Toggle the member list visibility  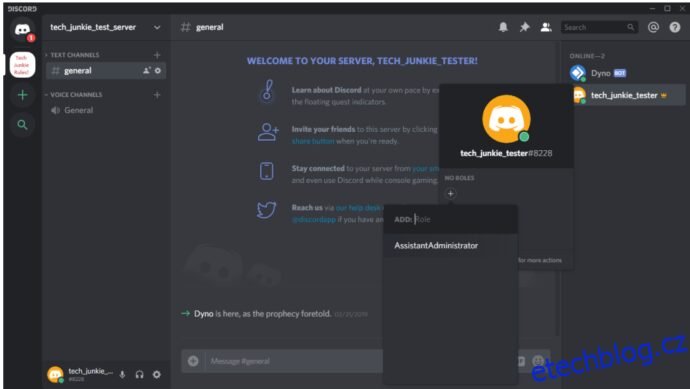(546, 27)
